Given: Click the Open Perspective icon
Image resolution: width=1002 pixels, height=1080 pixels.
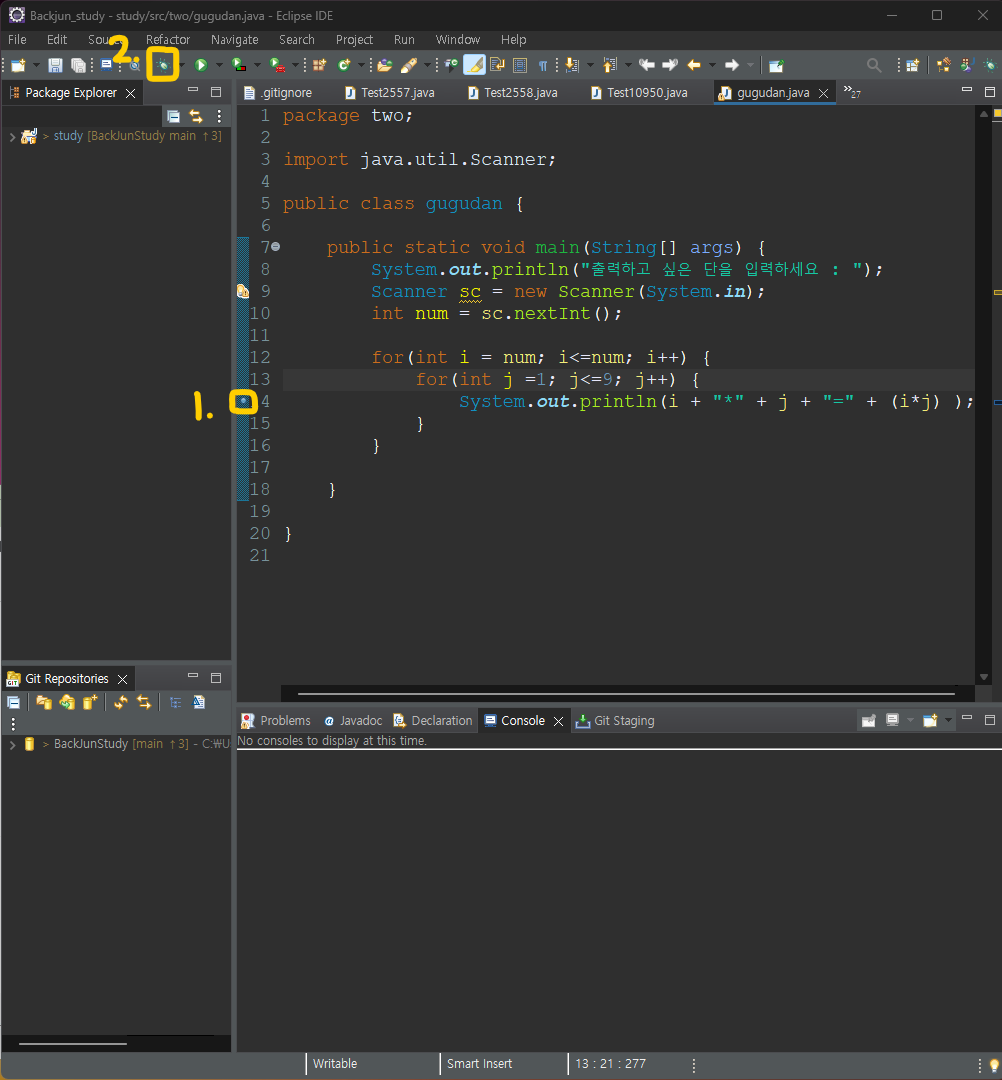Looking at the screenshot, I should (912, 65).
